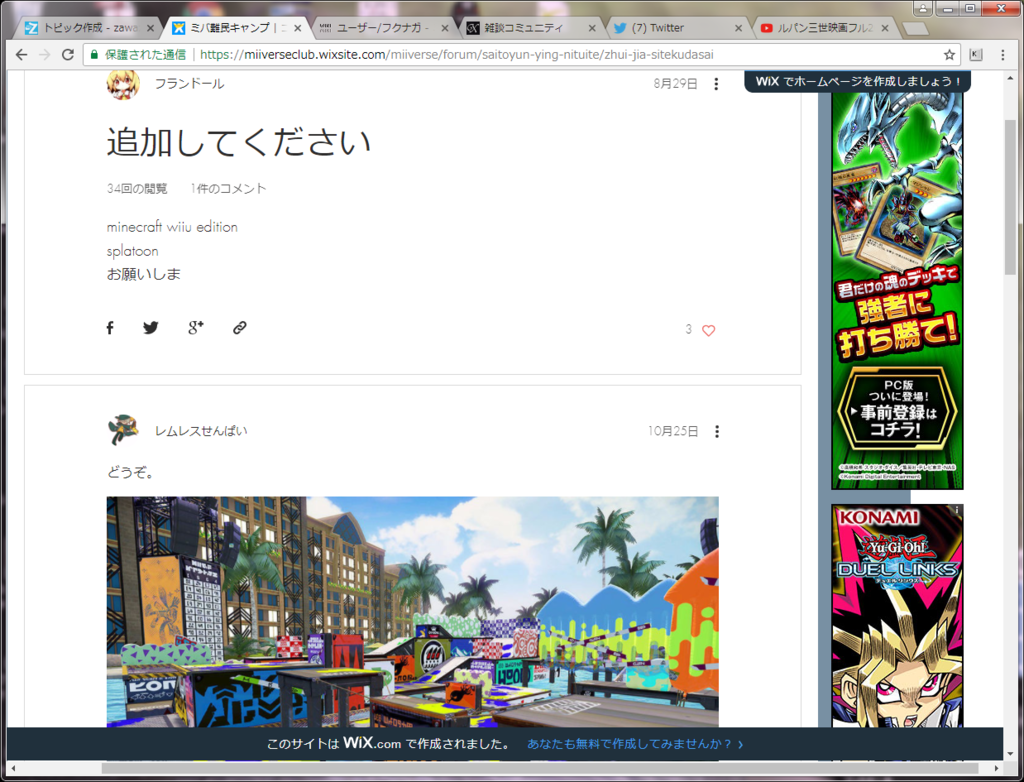This screenshot has width=1024, height=782.
Task: Close the Twitter tab
Action: pyautogui.click(x=739, y=28)
